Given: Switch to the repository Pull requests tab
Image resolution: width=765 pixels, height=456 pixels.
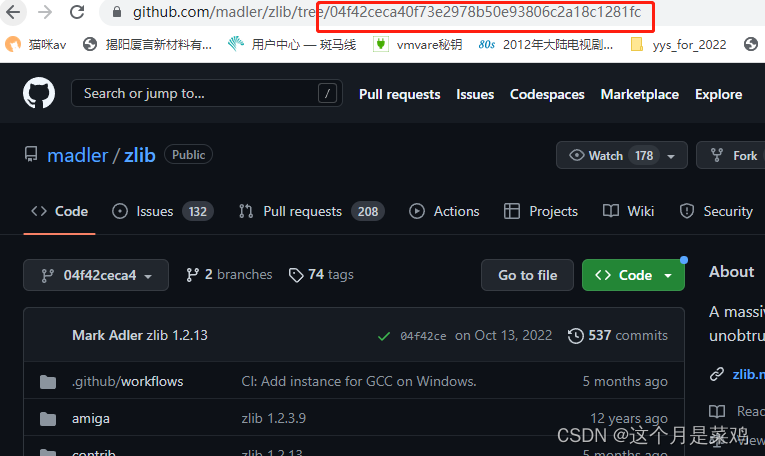Looking at the screenshot, I should [x=312, y=211].
